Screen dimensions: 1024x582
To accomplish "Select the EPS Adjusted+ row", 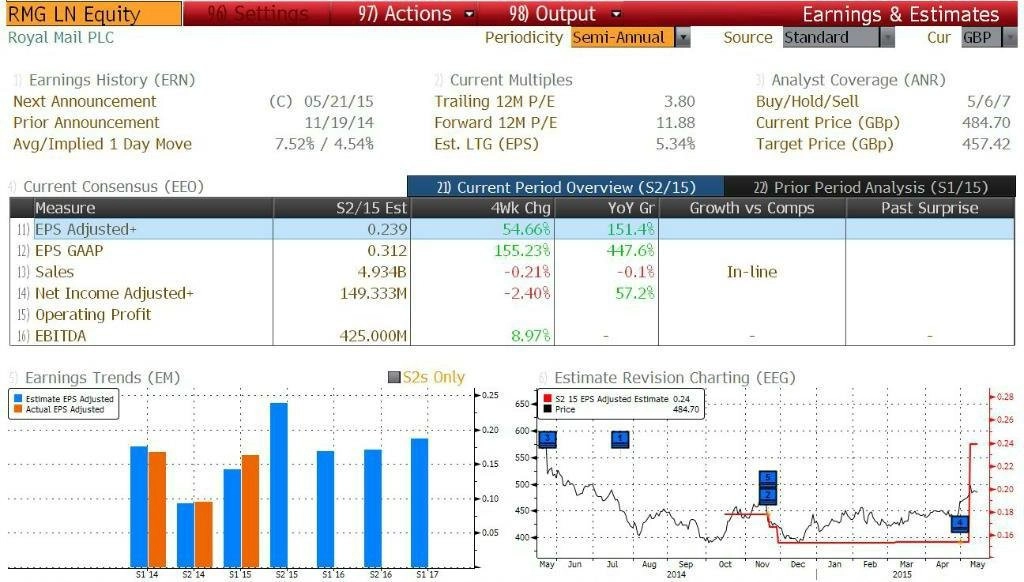I will click(x=512, y=229).
